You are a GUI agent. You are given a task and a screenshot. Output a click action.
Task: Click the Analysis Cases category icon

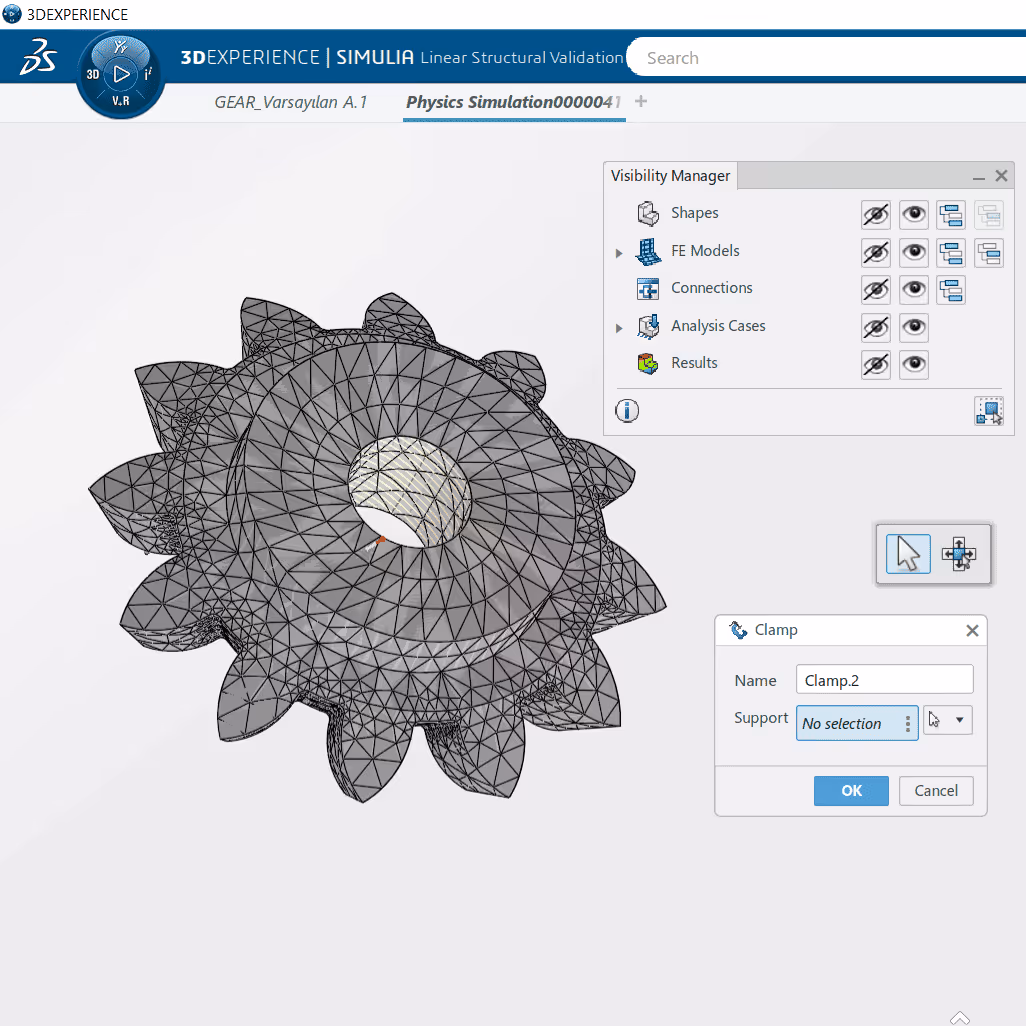click(648, 326)
